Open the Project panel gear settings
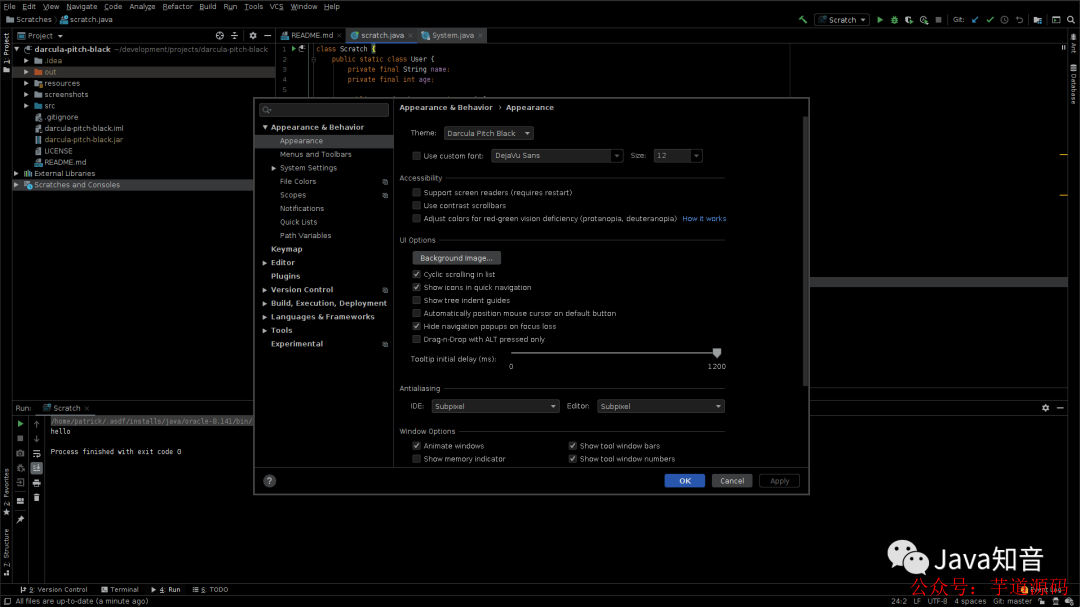Image resolution: width=1080 pixels, height=607 pixels. pos(253,36)
